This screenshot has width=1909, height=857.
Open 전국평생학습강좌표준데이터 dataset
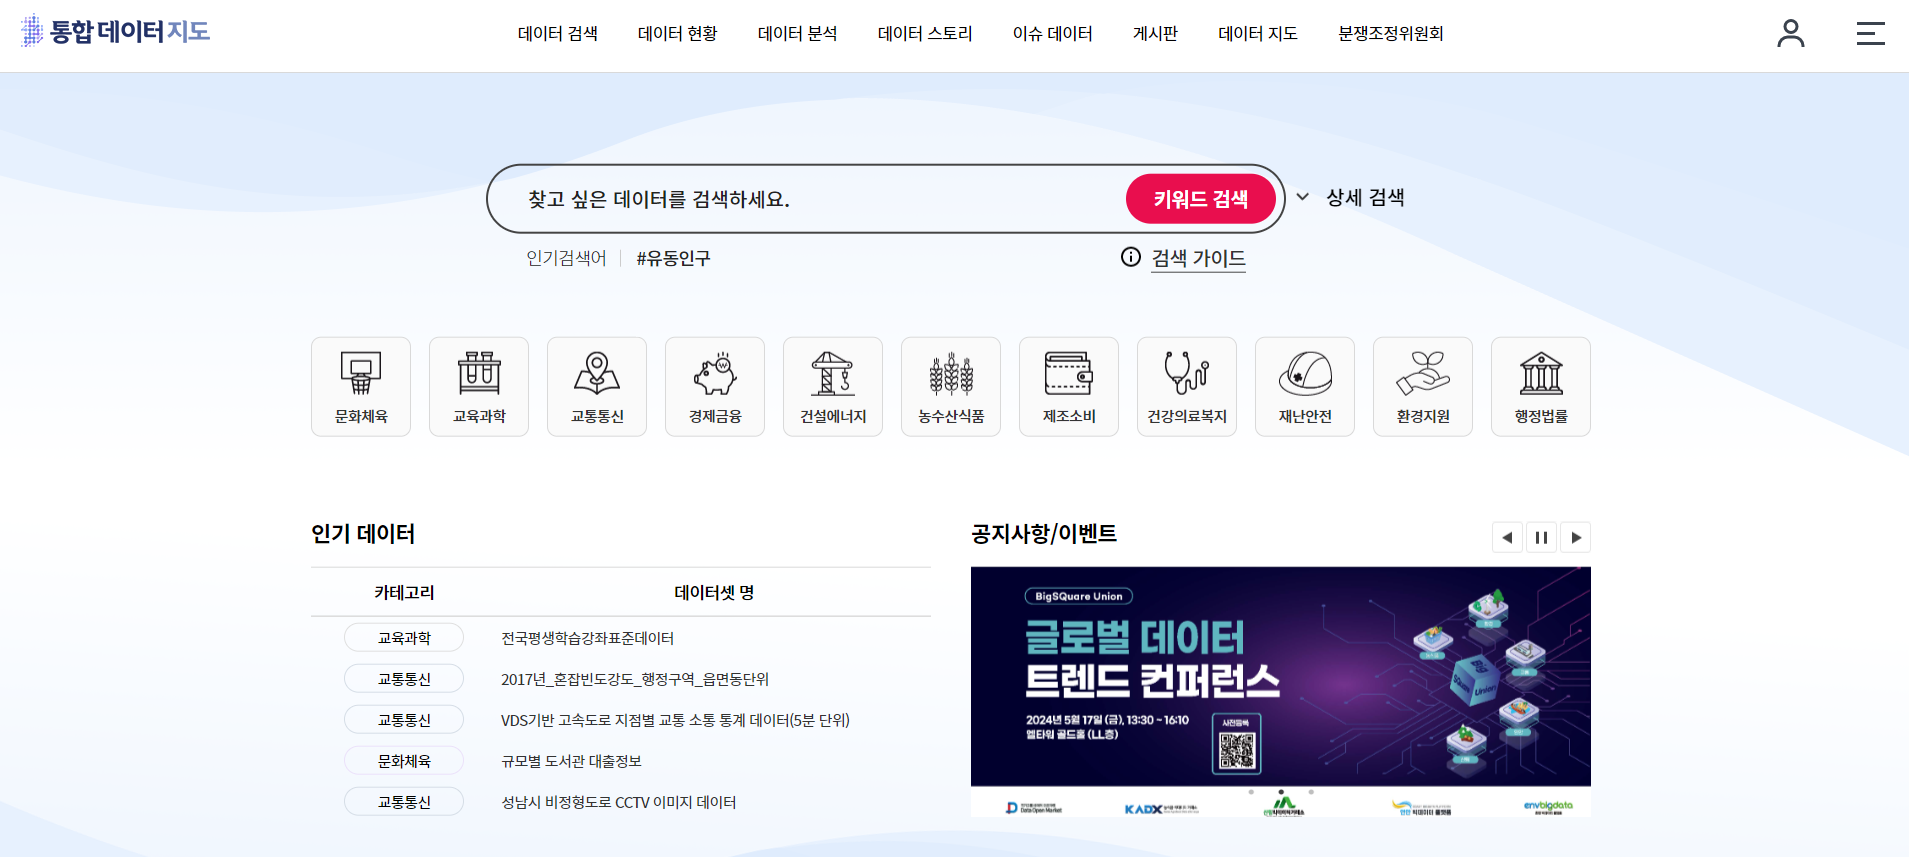coord(587,638)
